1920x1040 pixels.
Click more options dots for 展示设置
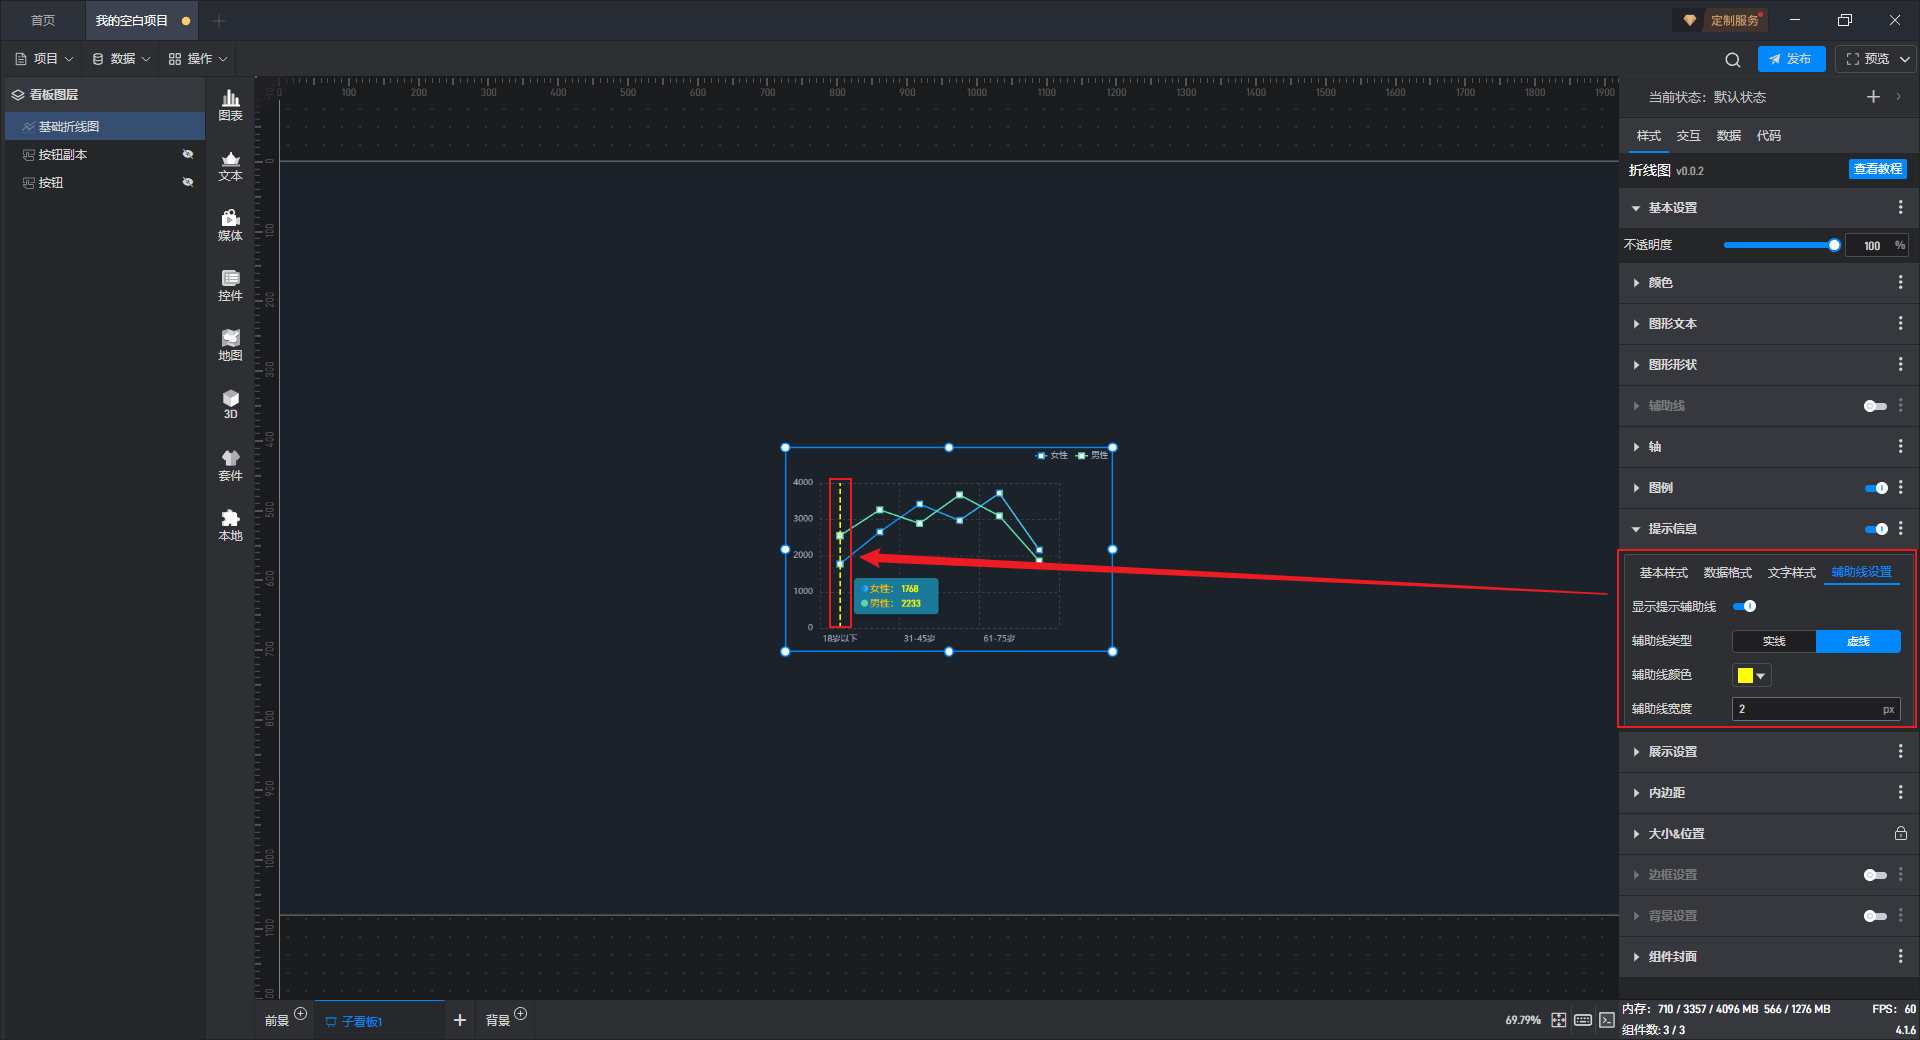1900,752
